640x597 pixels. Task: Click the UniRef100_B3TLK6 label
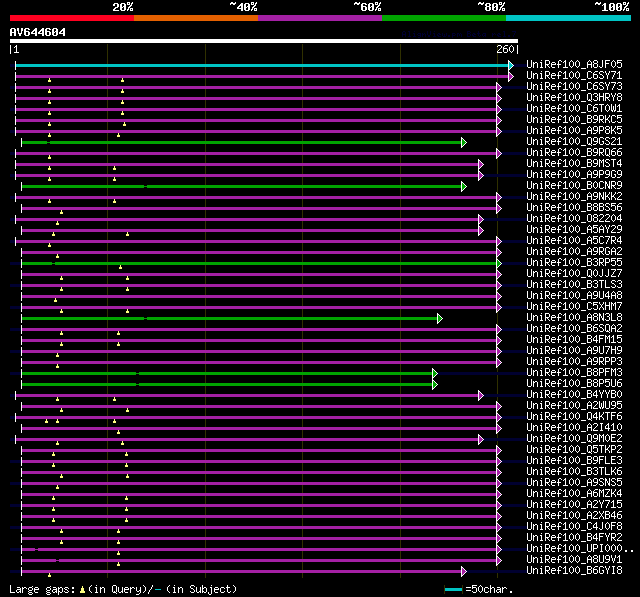coord(574,472)
